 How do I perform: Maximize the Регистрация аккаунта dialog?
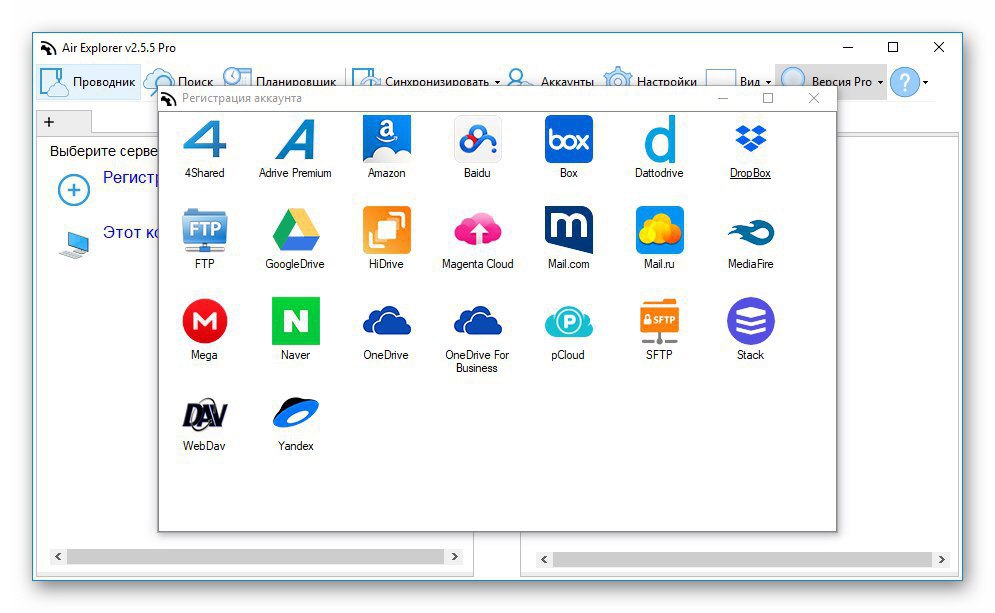click(x=768, y=98)
